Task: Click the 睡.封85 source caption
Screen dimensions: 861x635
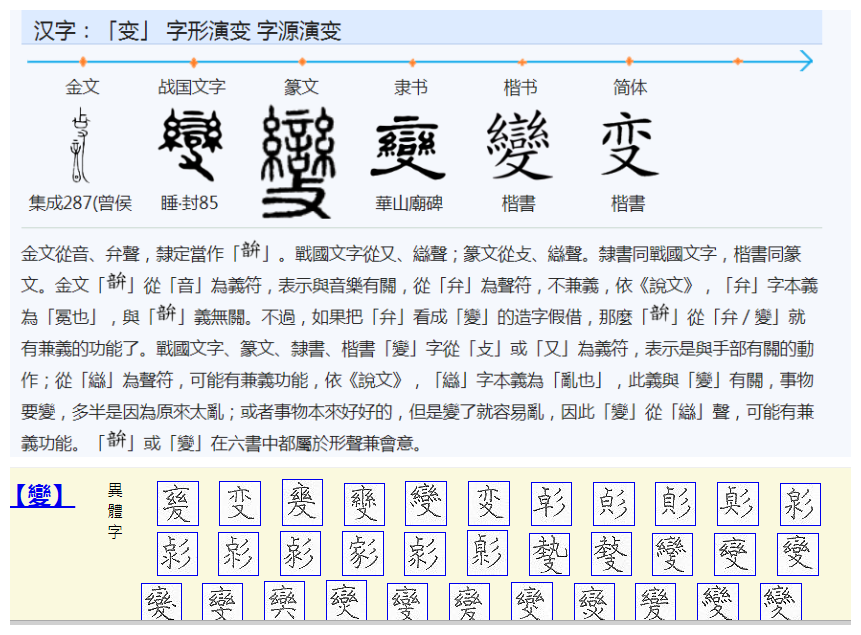Action: [189, 206]
